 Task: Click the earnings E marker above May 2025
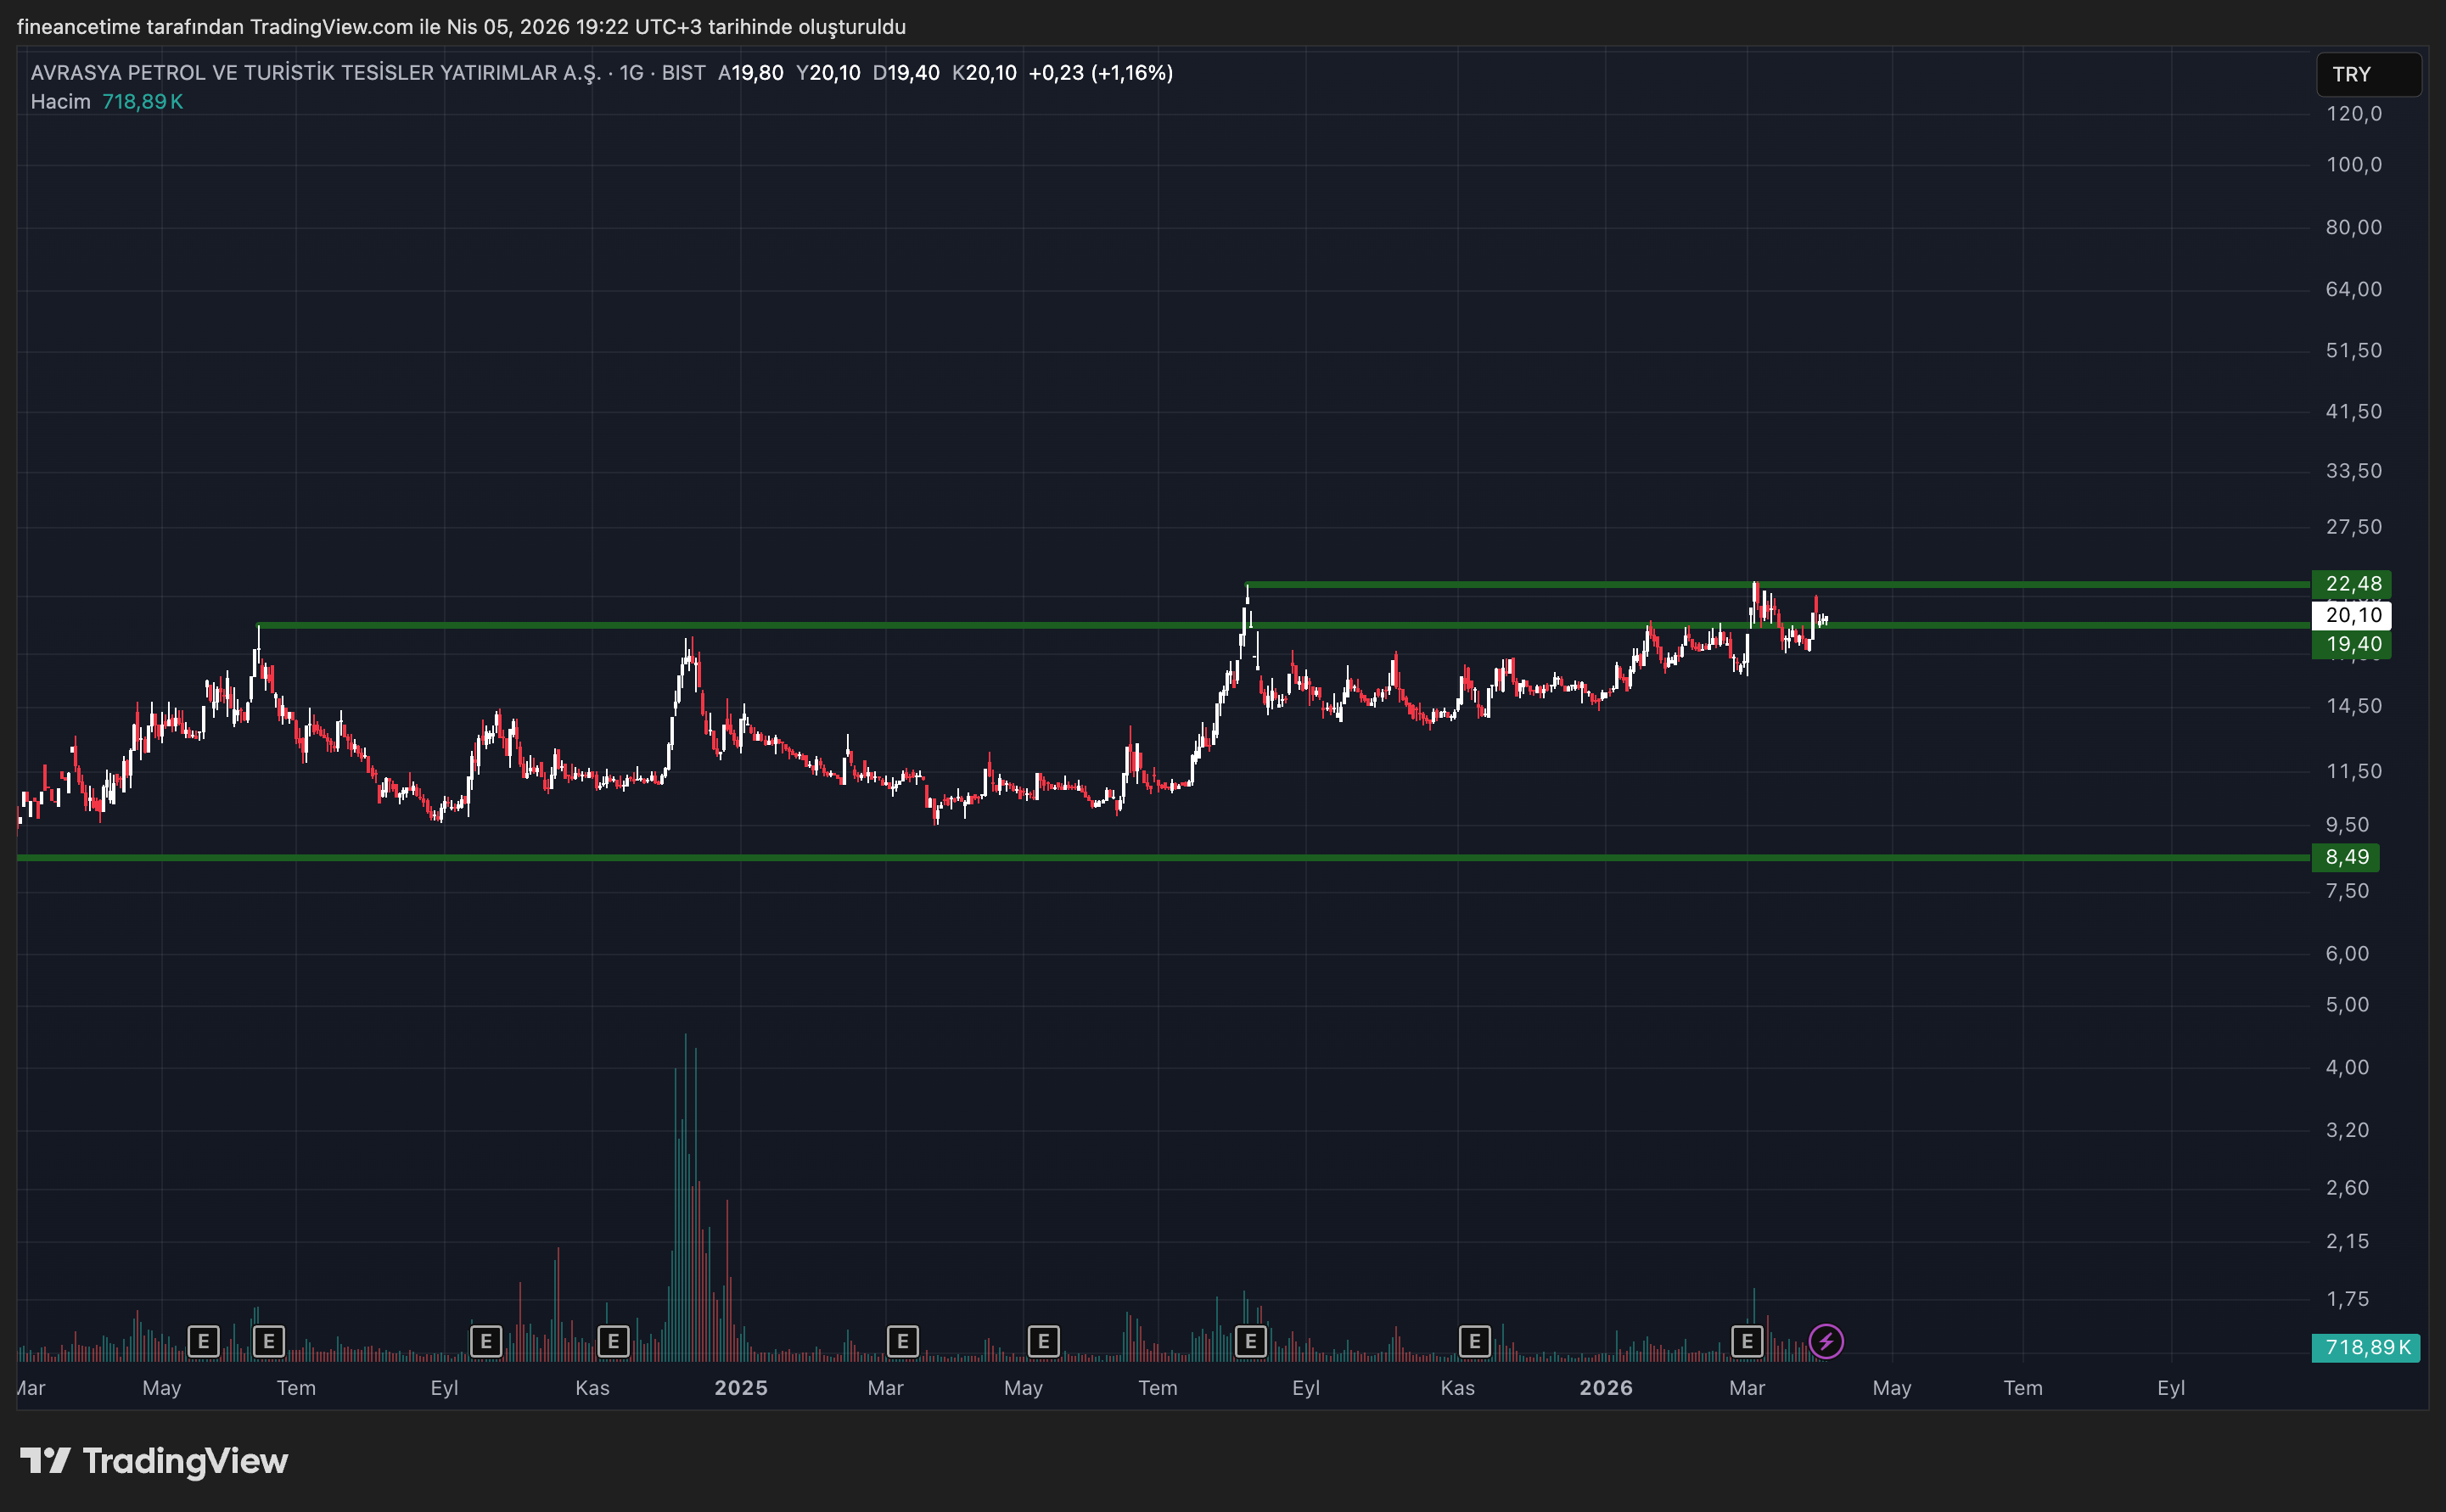tap(1043, 1341)
